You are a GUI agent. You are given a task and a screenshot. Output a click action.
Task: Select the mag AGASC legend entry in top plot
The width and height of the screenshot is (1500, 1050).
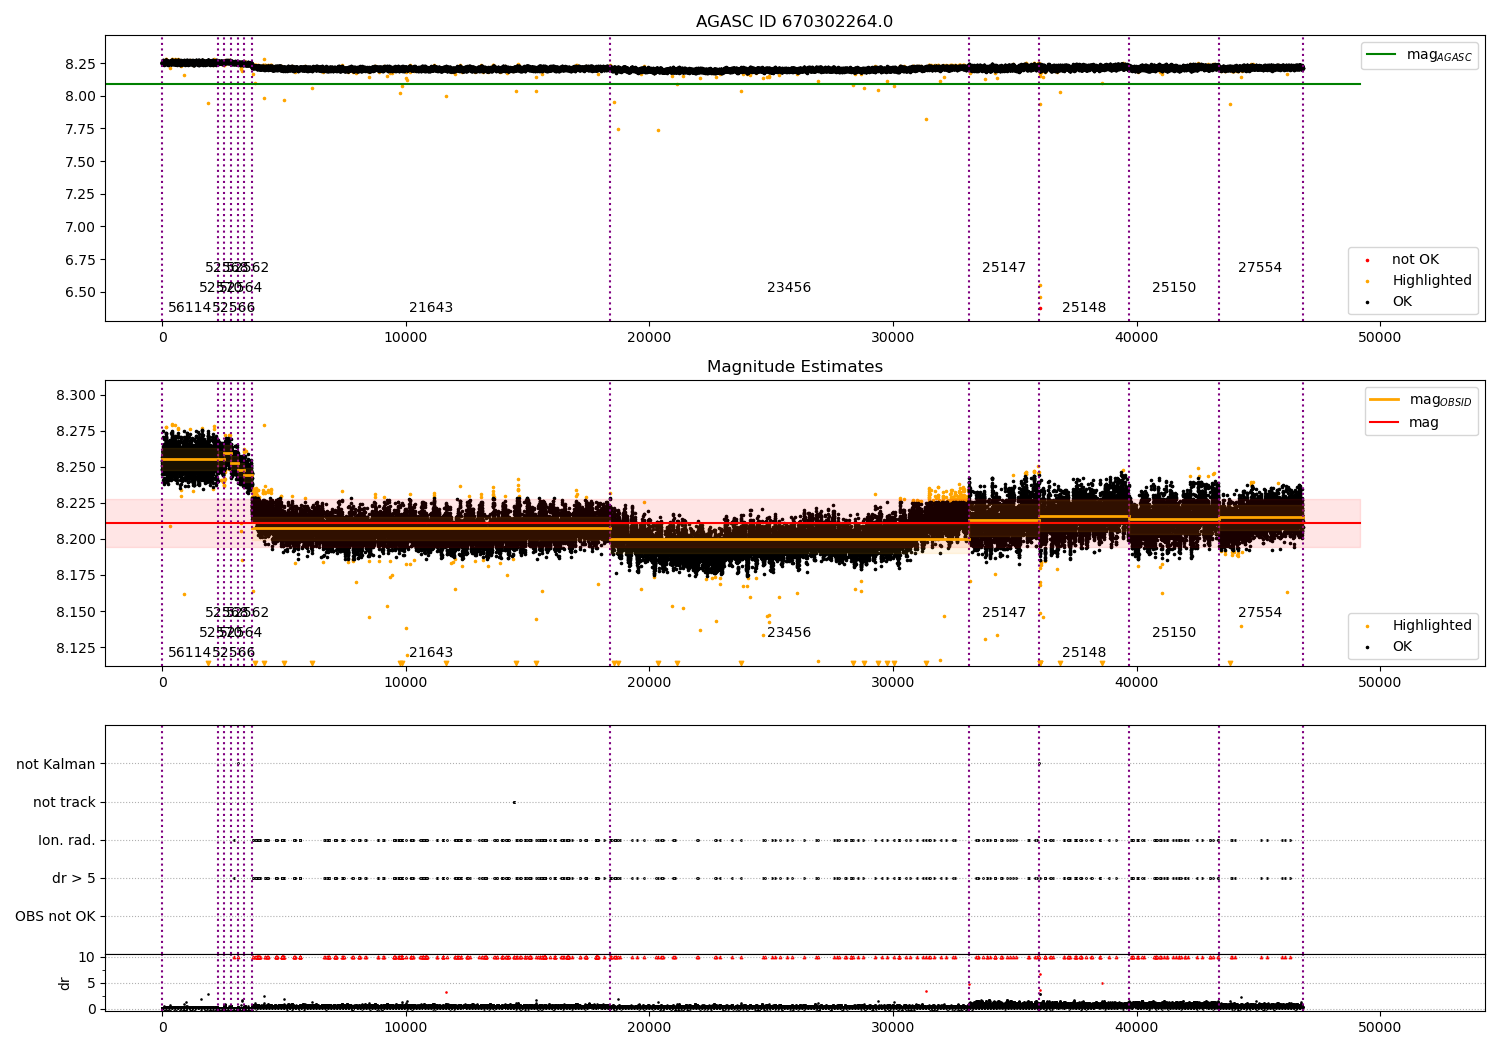click(x=1419, y=55)
